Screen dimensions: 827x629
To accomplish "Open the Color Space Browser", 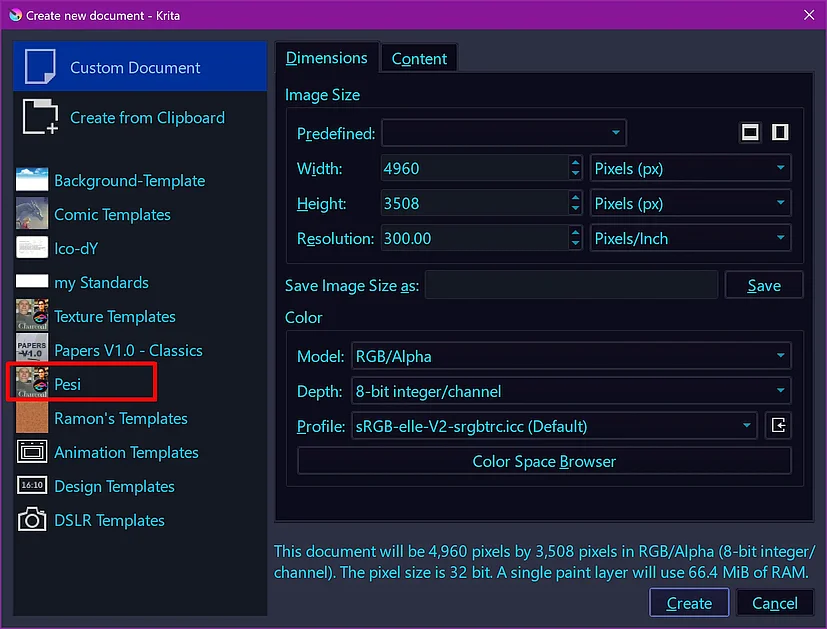I will coord(544,461).
